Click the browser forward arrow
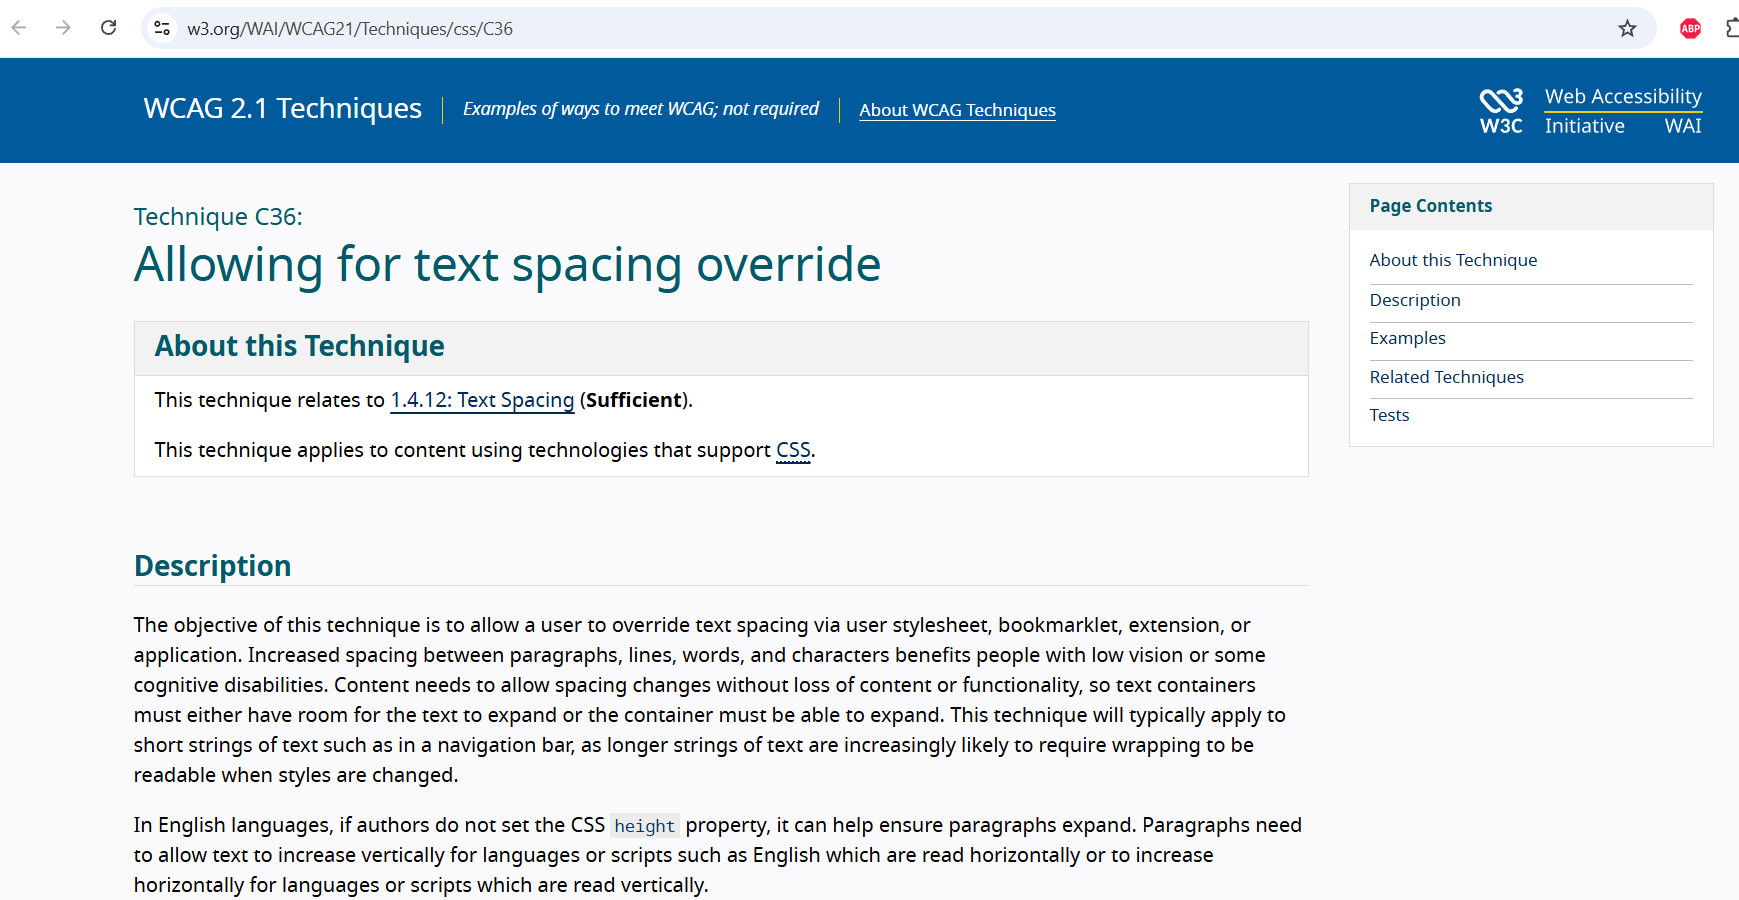 pyautogui.click(x=63, y=28)
